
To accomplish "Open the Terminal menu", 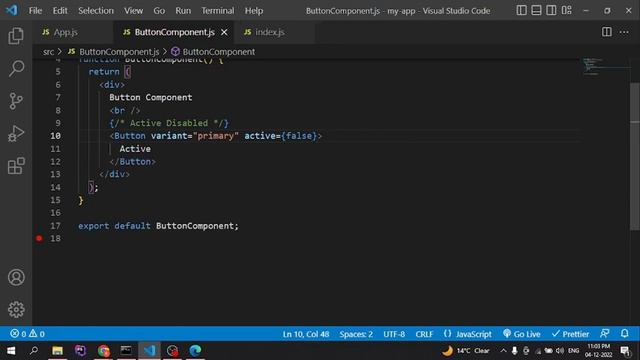I will click(218, 11).
